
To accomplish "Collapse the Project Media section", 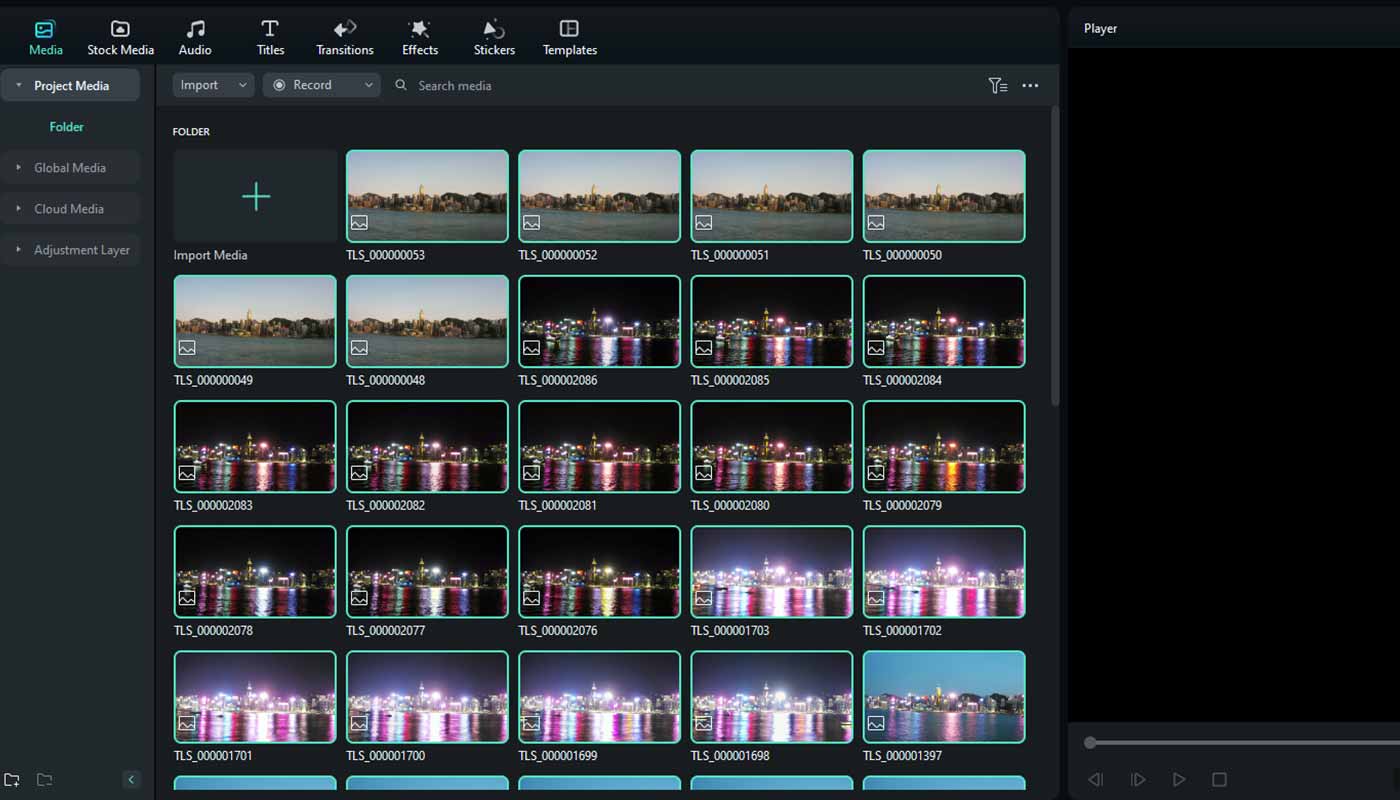I will pos(18,86).
